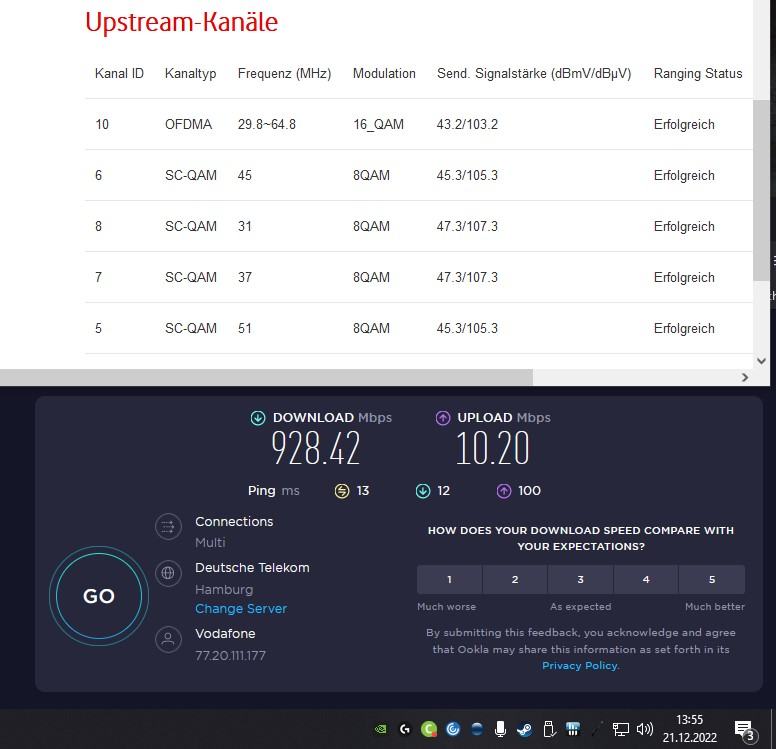Click the globe server icon
This screenshot has height=749, width=776.
pyautogui.click(x=168, y=573)
